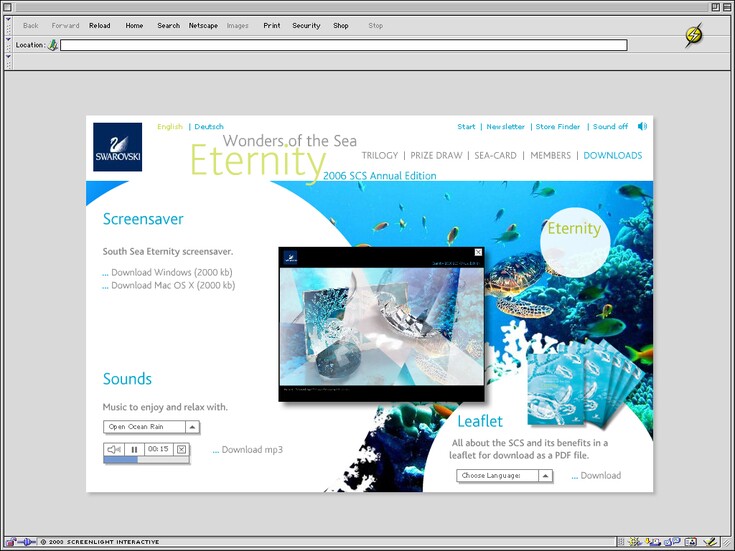Go to the Start page link
Image resolution: width=735 pixels, height=551 pixels.
[466, 127]
